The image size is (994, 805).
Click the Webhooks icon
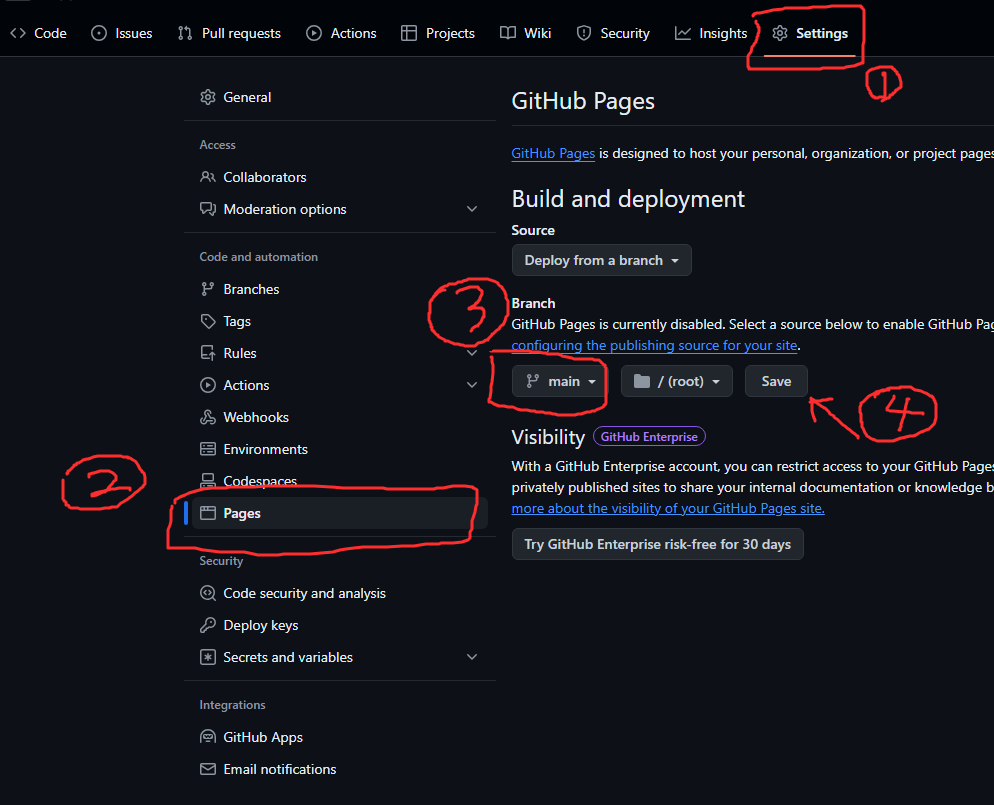pos(208,417)
